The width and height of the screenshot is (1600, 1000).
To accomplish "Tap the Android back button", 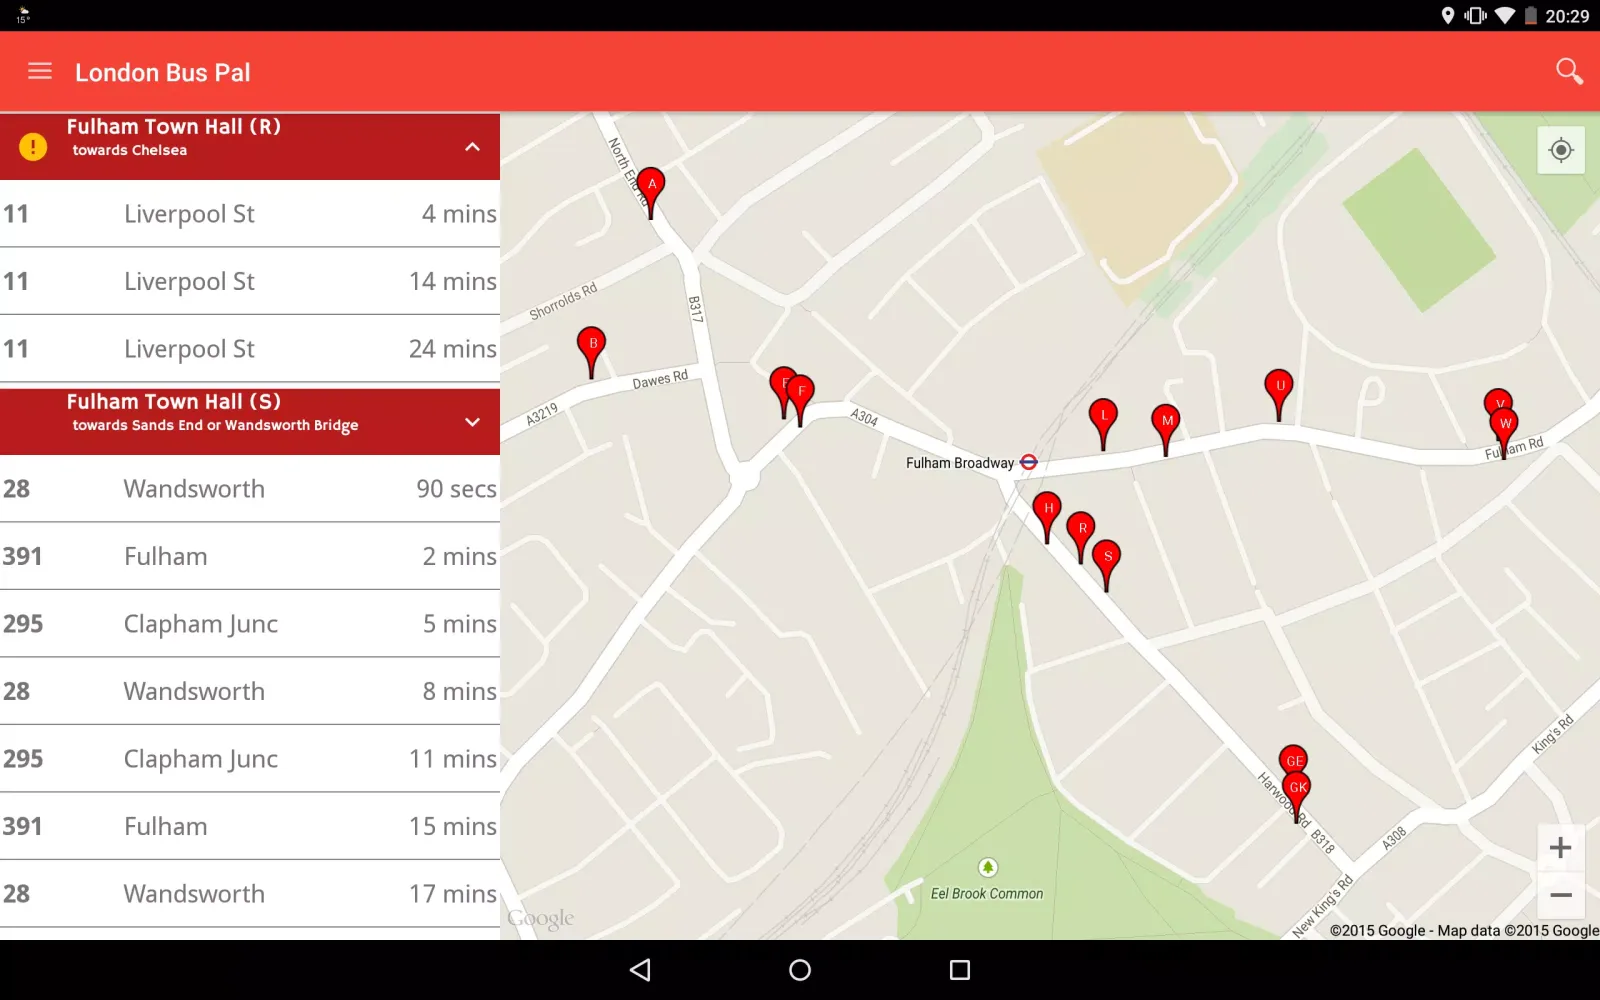I will tap(640, 969).
